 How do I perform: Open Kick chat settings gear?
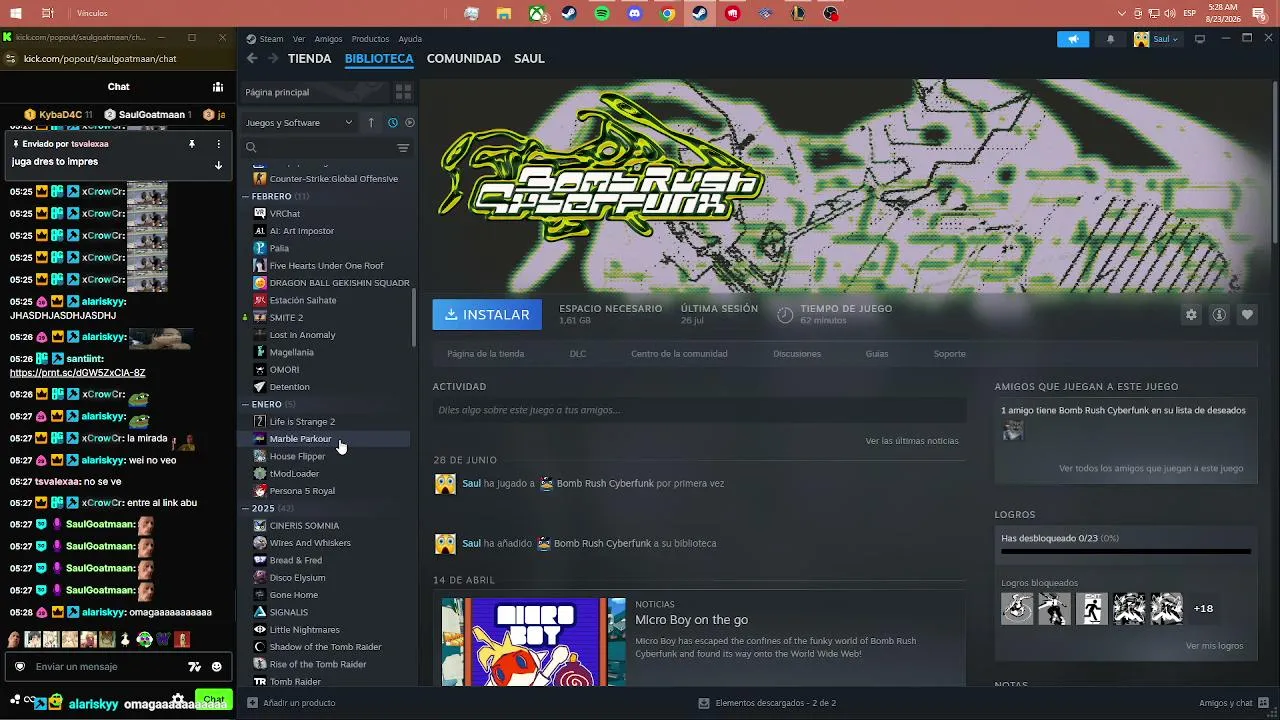pyautogui.click(x=178, y=699)
